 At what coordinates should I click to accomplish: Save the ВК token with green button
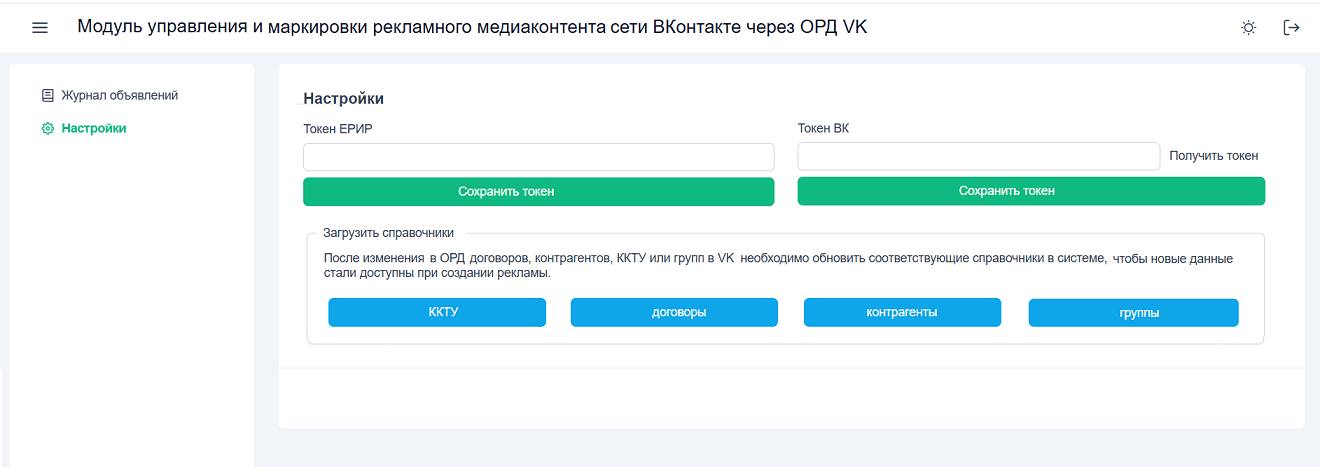[1031, 191]
